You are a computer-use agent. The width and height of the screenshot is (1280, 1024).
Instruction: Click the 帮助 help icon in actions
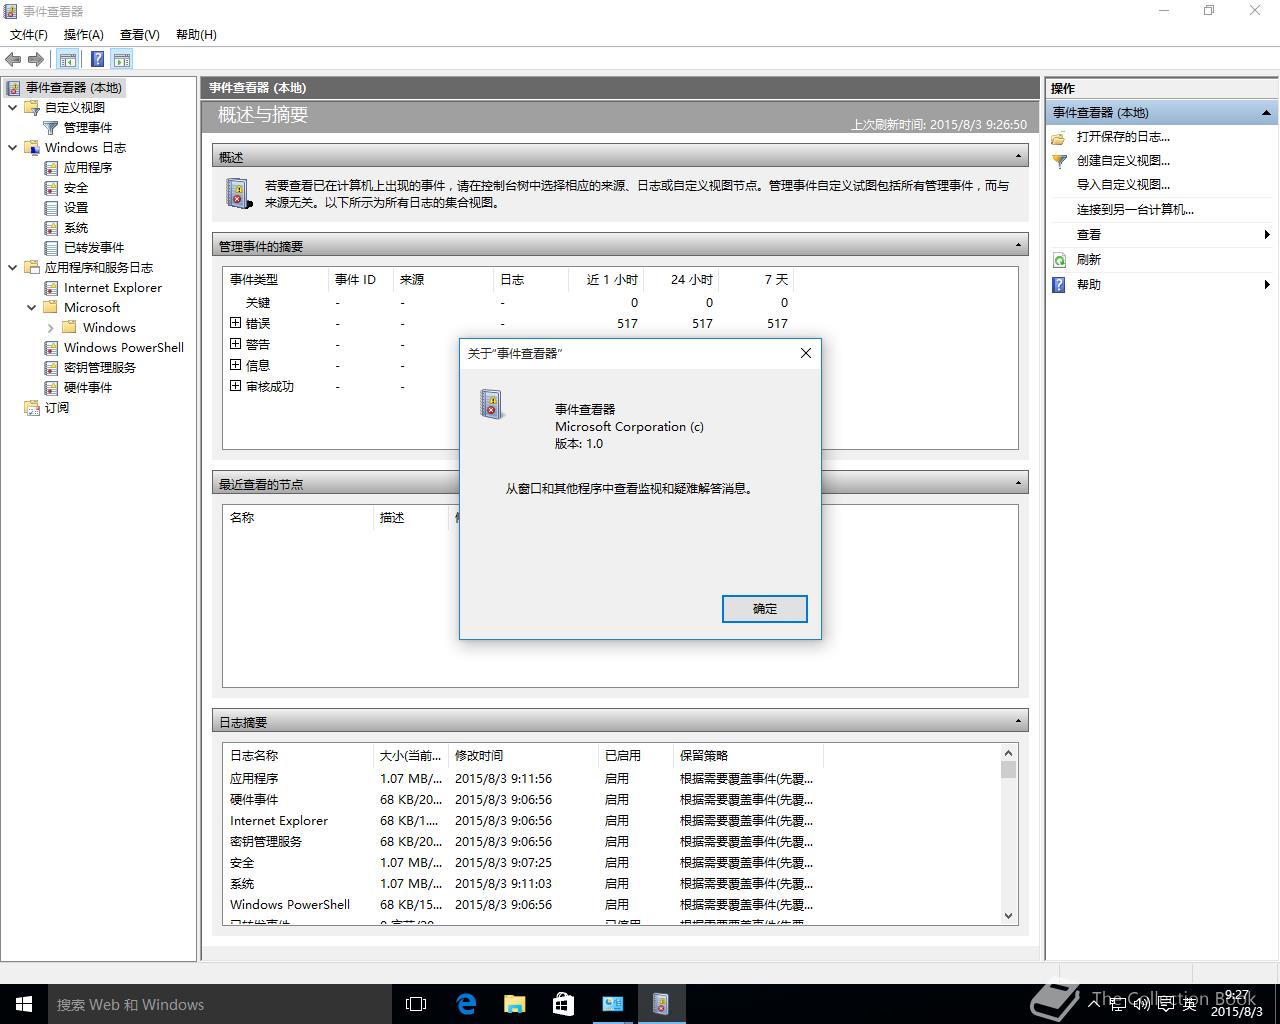click(x=1059, y=284)
